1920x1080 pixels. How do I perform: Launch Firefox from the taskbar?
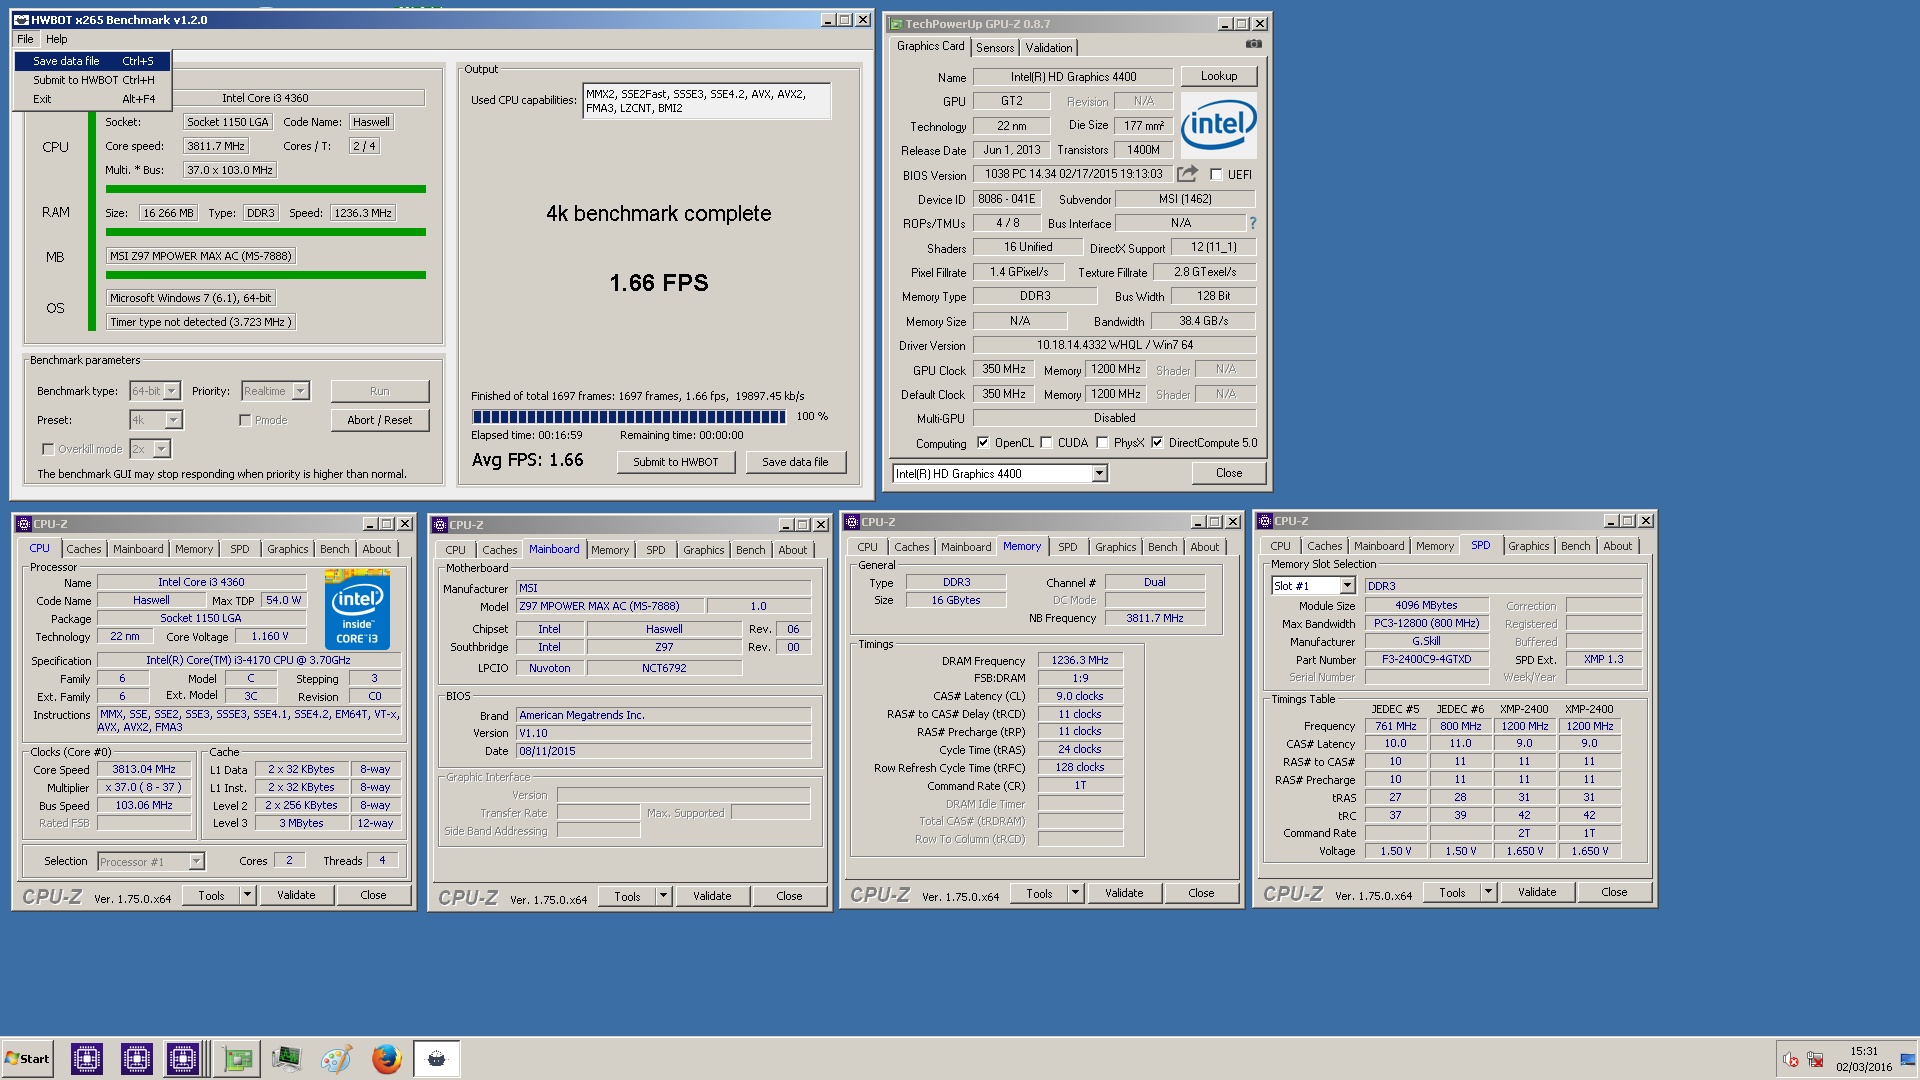pyautogui.click(x=386, y=1059)
